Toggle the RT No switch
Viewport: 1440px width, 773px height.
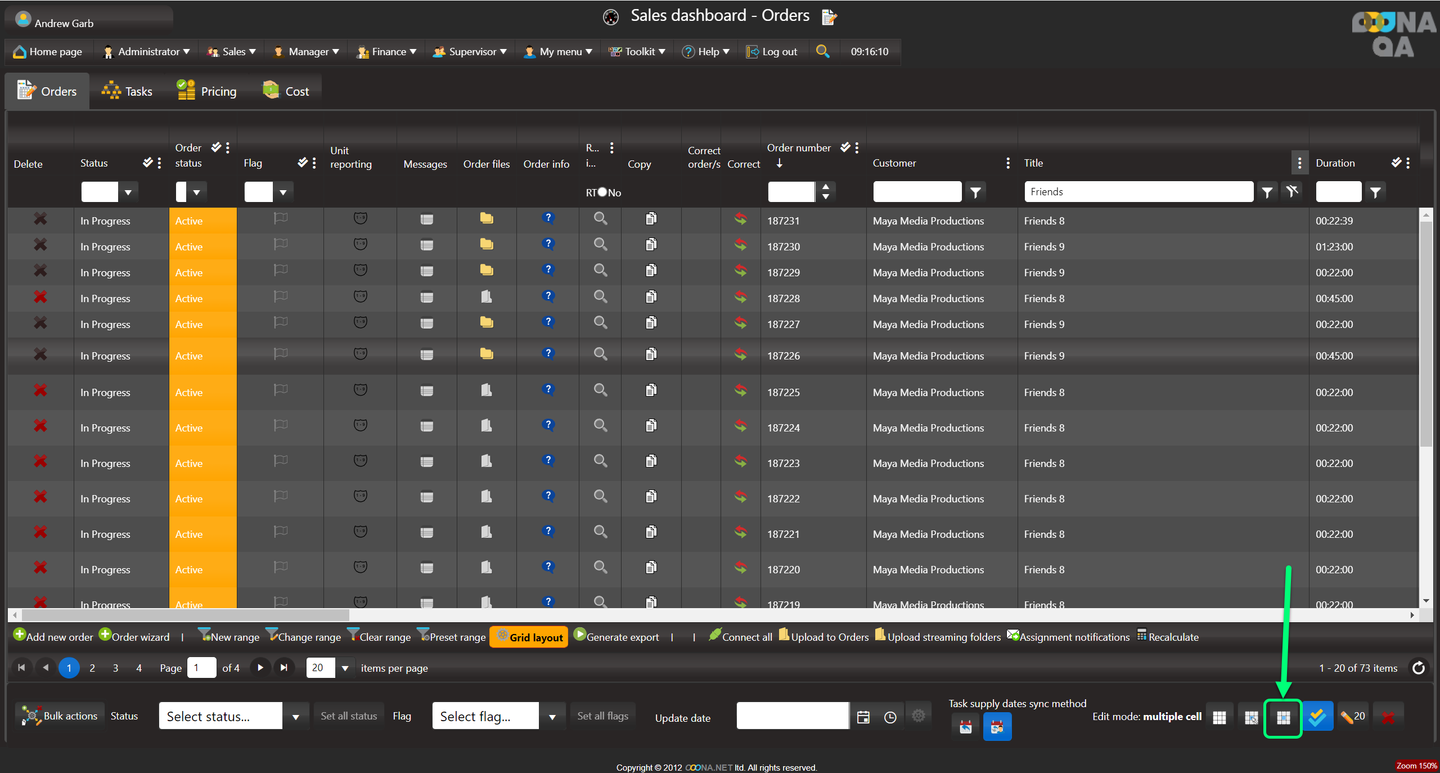(x=602, y=192)
